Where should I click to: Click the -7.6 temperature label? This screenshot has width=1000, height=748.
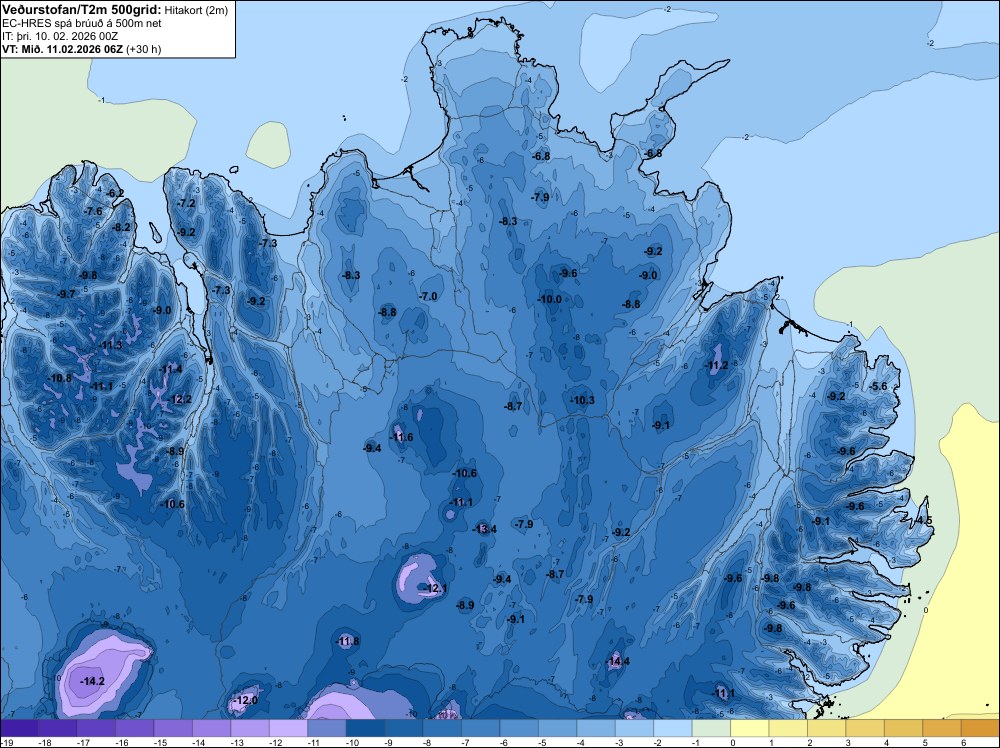point(93,211)
